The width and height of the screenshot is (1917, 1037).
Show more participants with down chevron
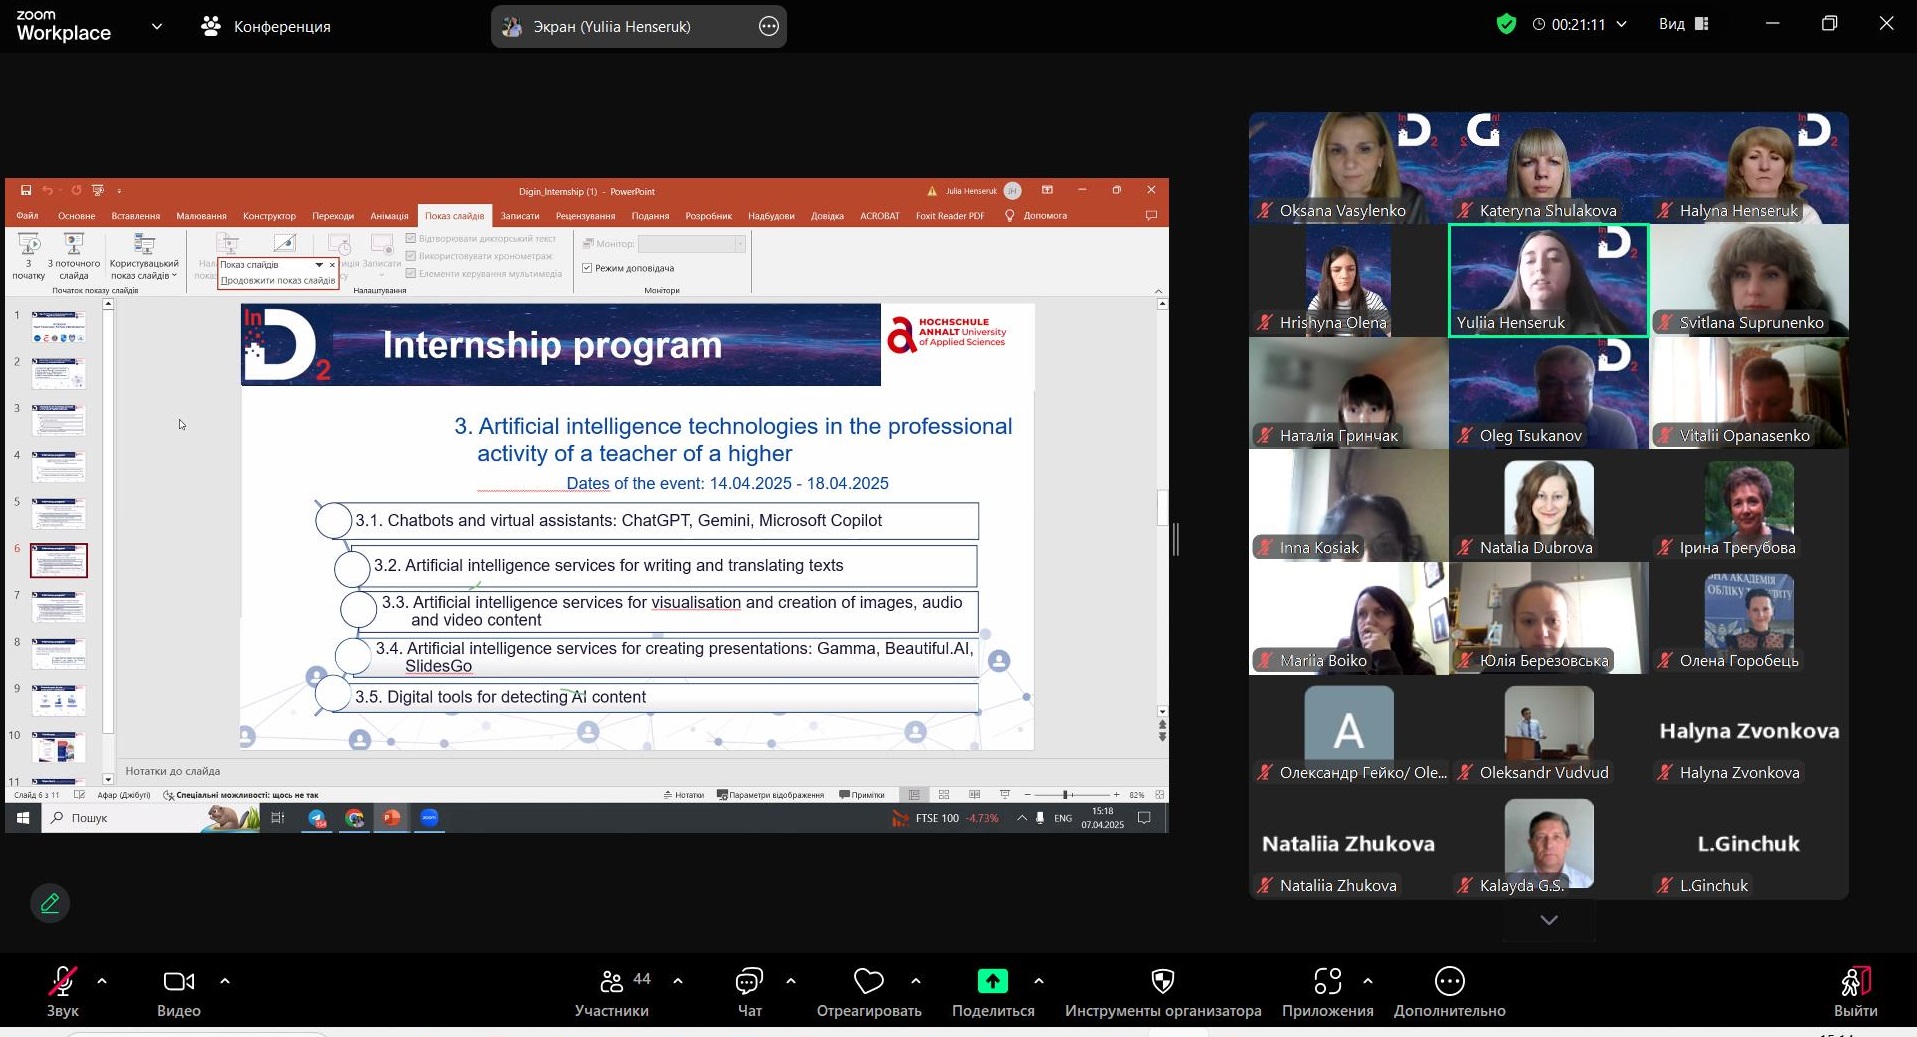click(x=1548, y=920)
